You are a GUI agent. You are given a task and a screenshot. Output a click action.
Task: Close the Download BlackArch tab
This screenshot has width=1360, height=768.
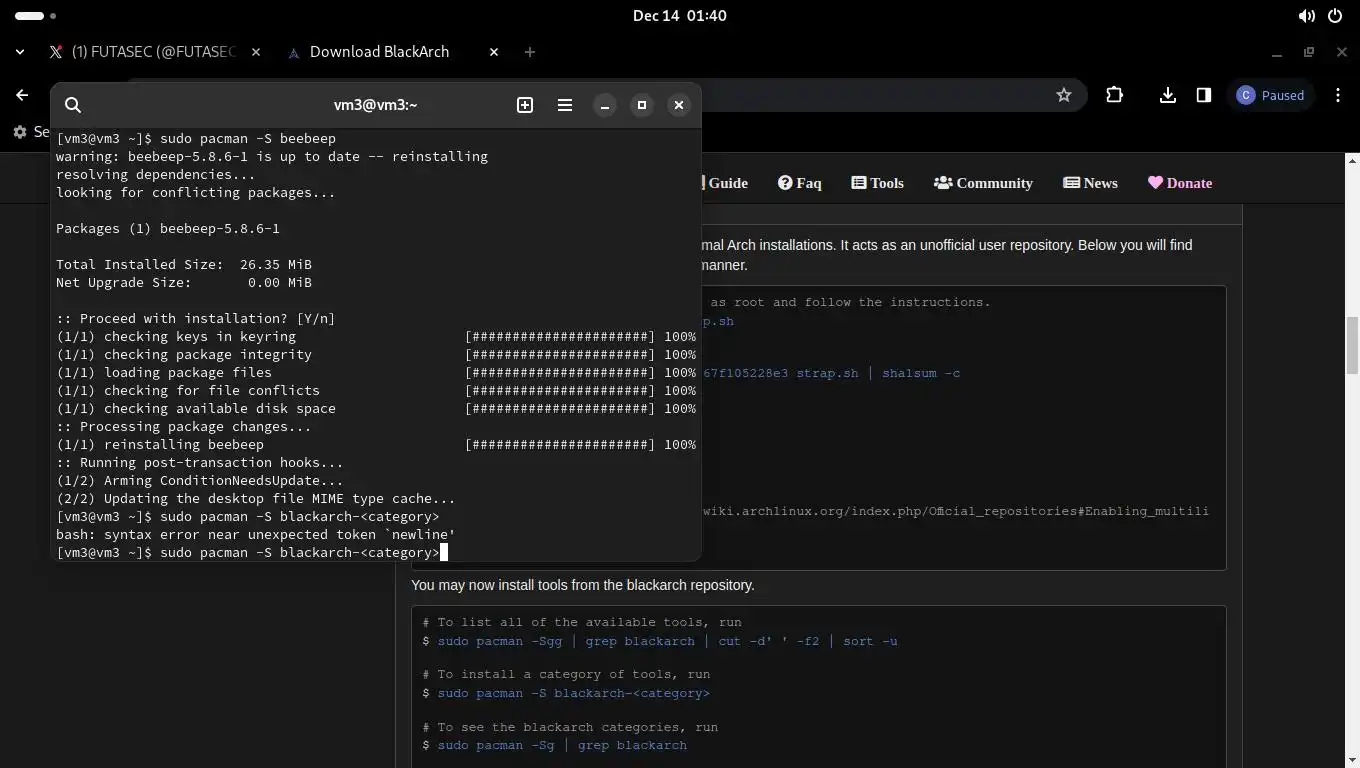(494, 52)
